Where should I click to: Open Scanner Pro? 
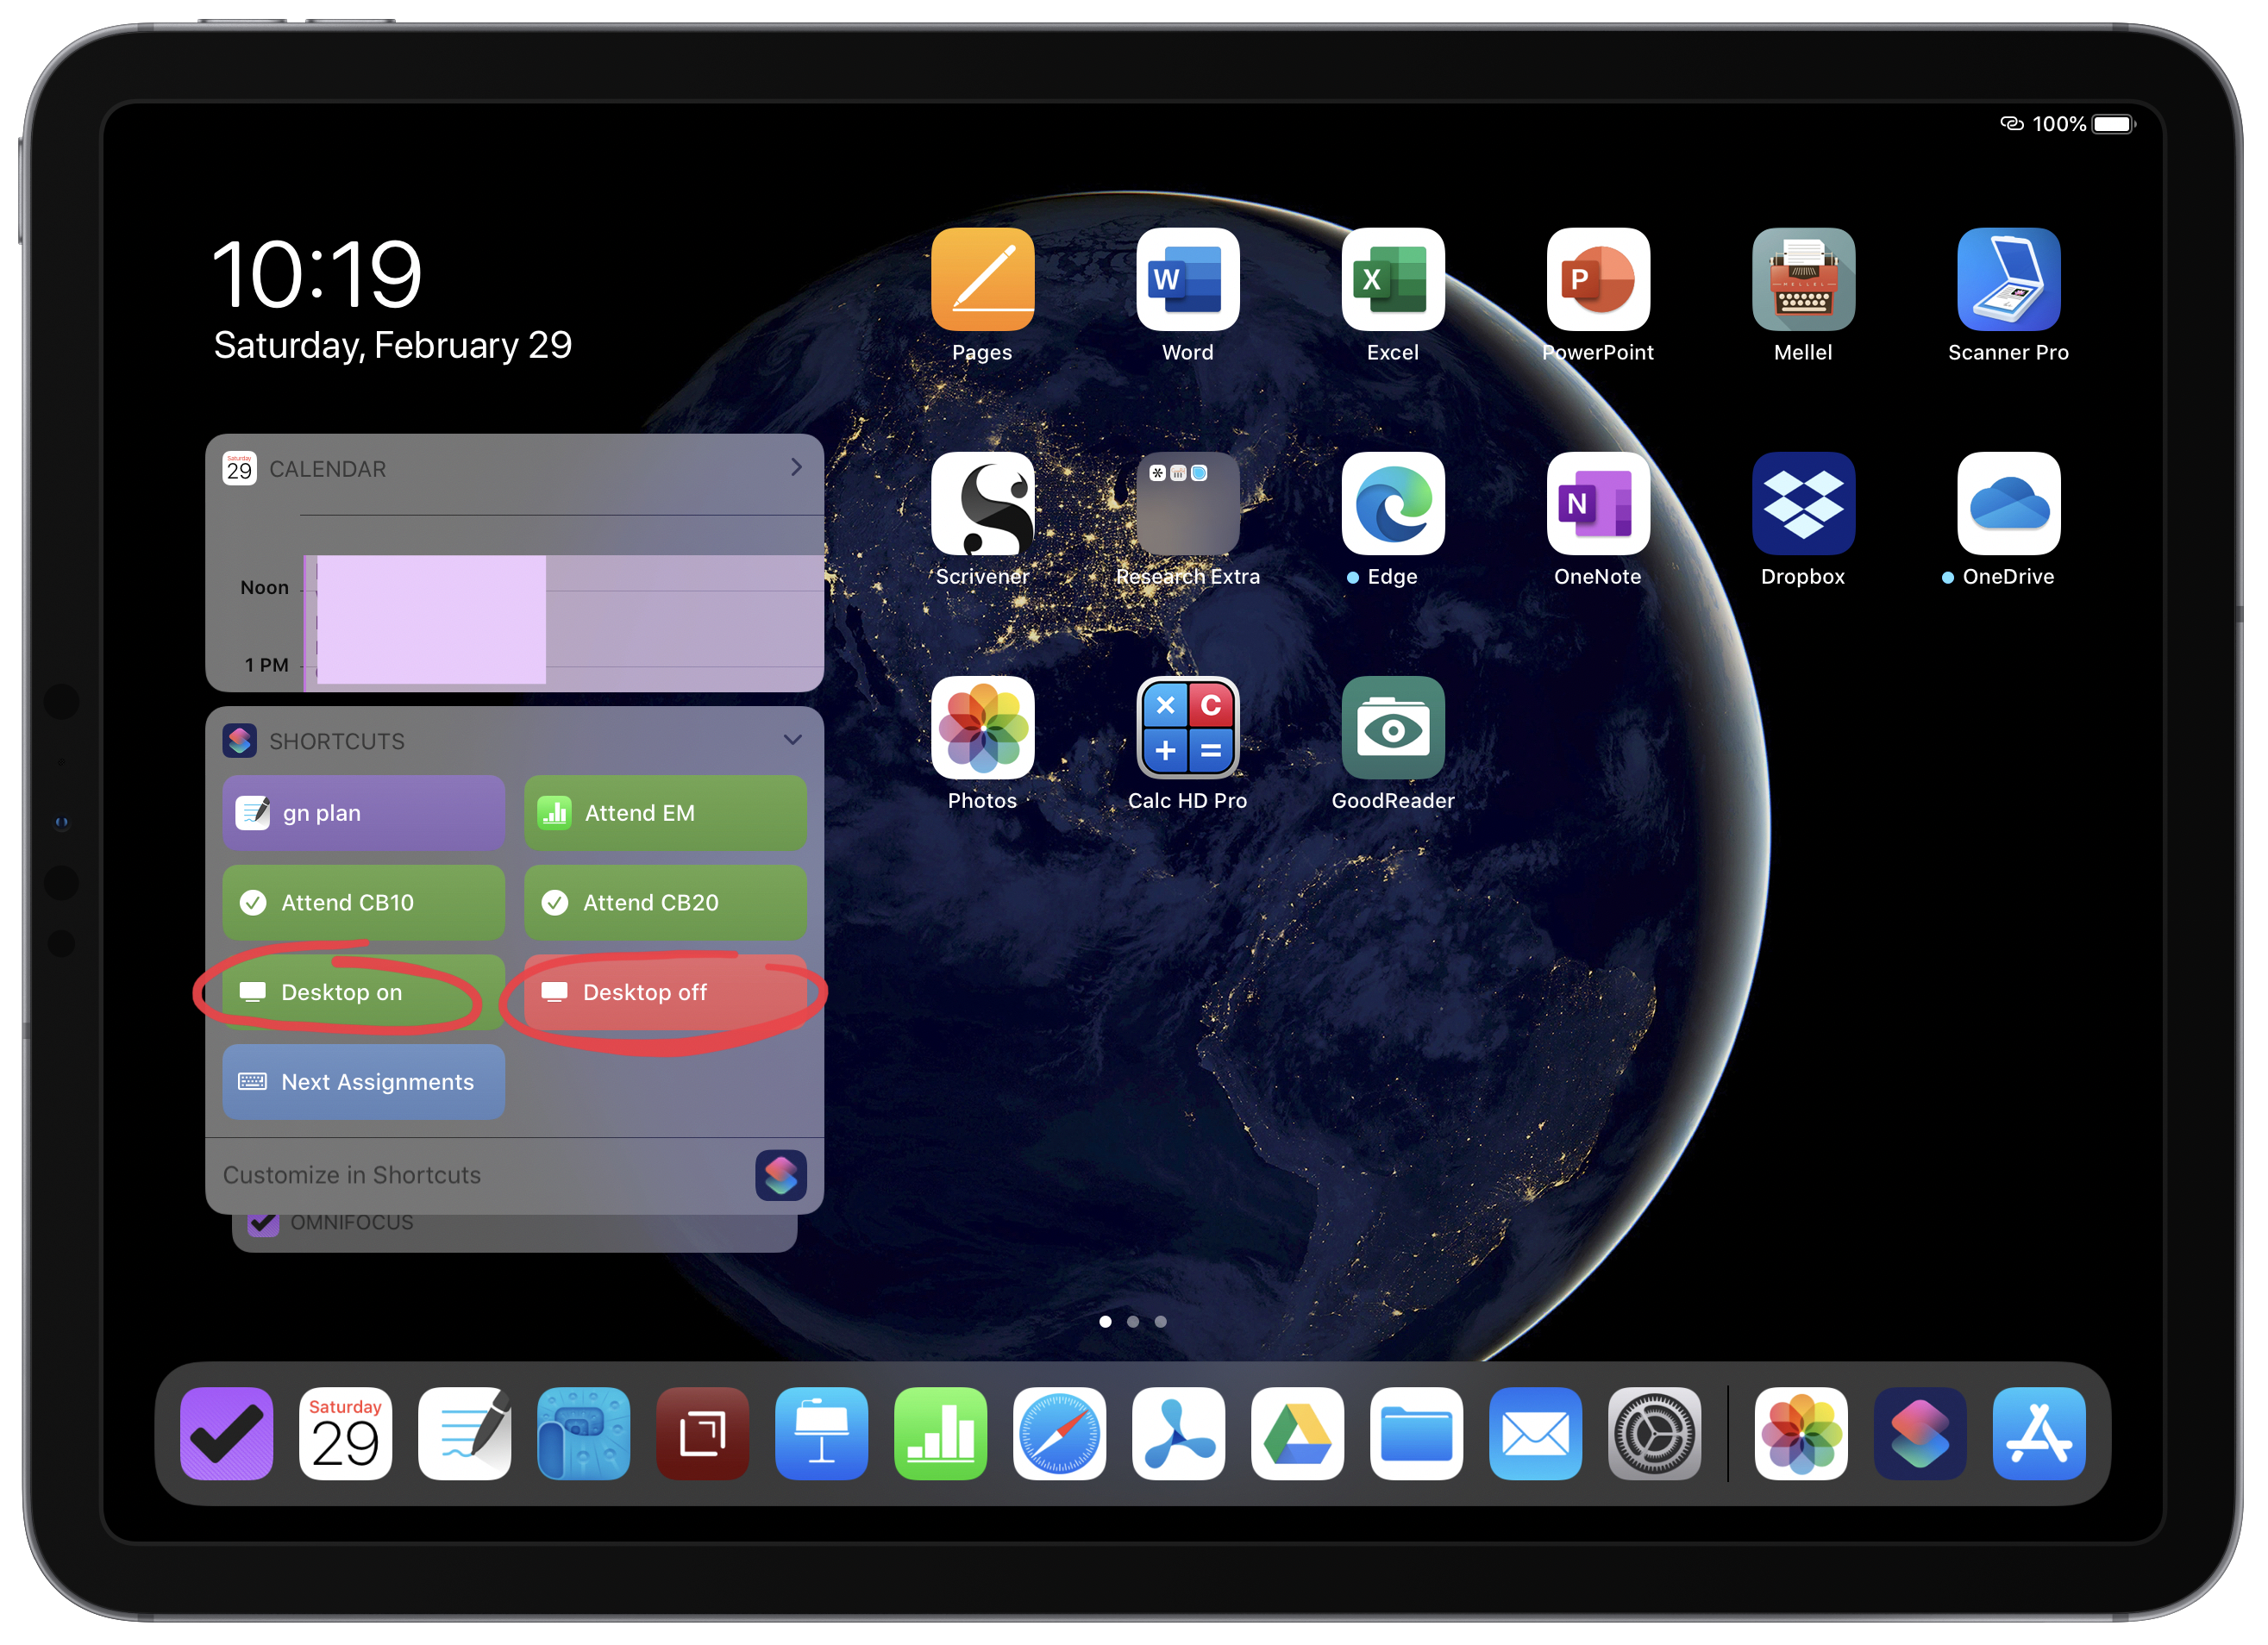2007,279
